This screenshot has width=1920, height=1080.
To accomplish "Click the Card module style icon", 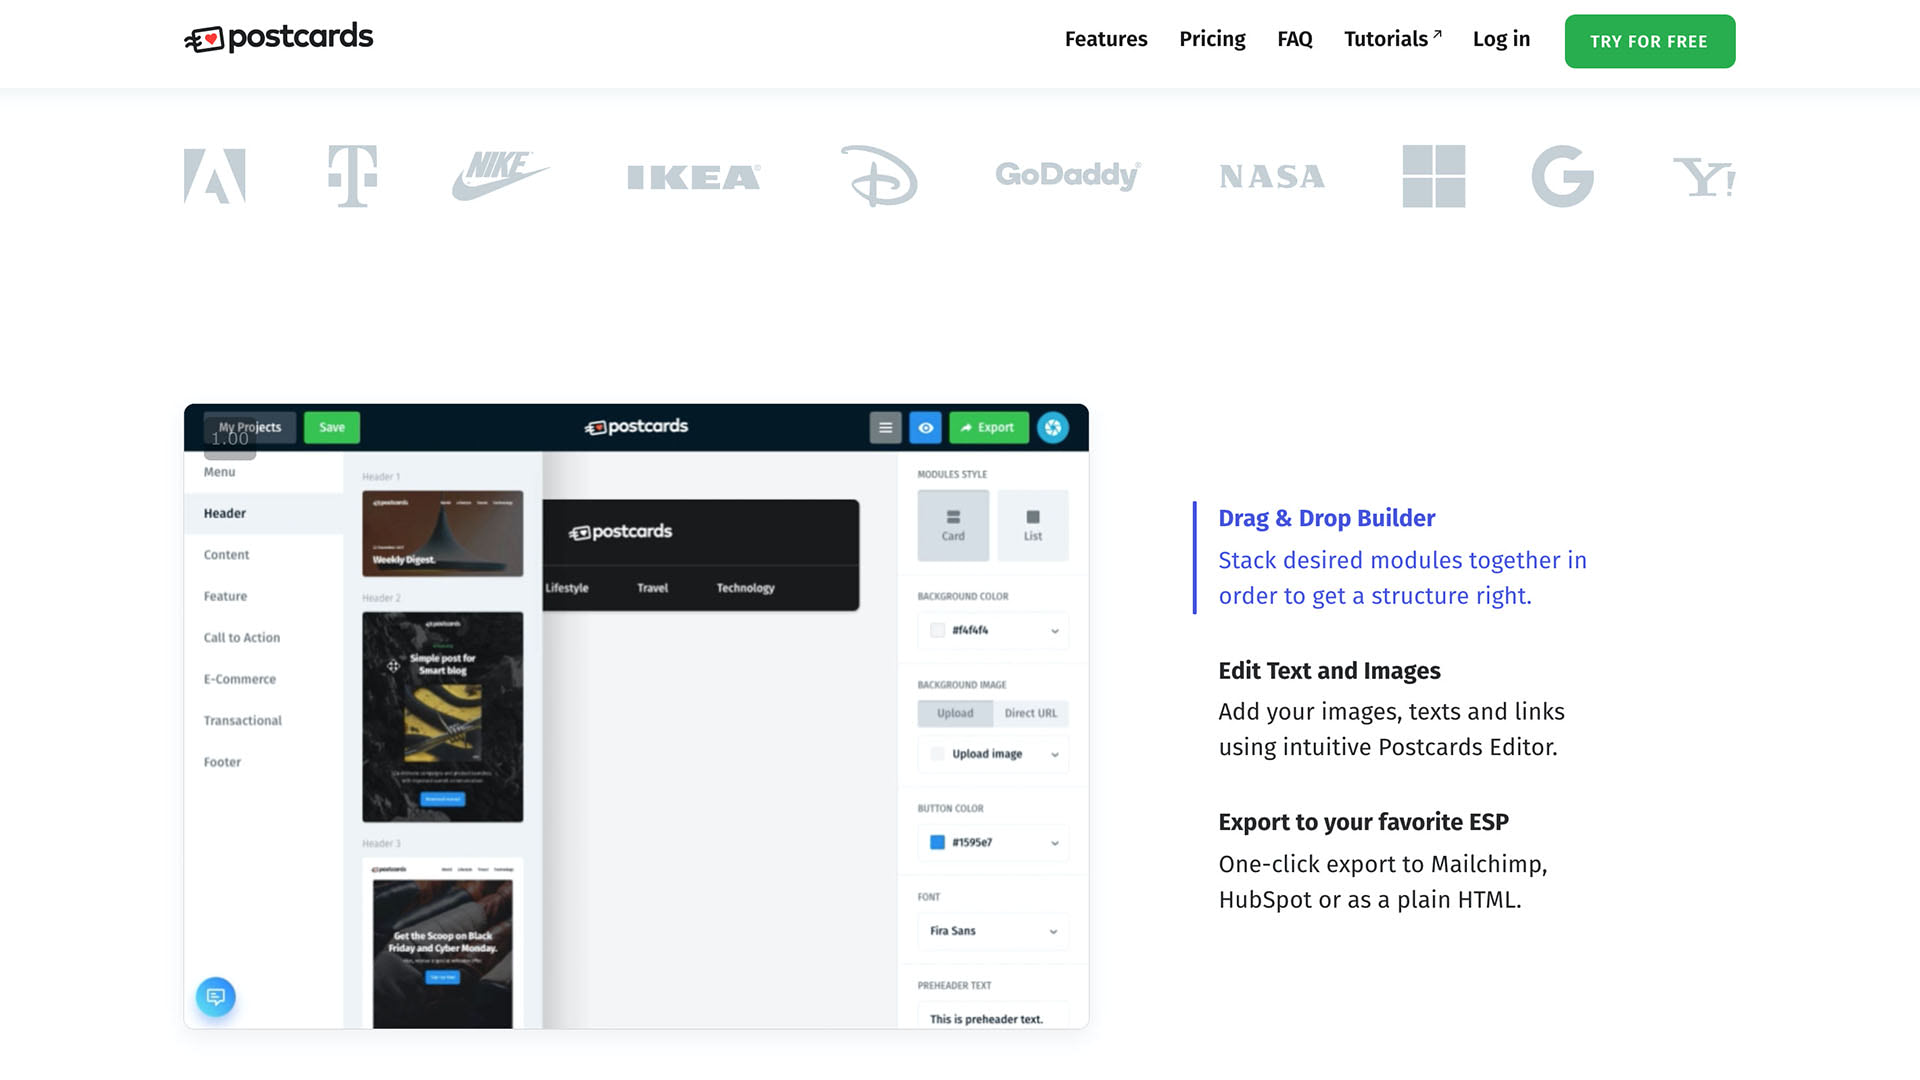I will pyautogui.click(x=953, y=525).
